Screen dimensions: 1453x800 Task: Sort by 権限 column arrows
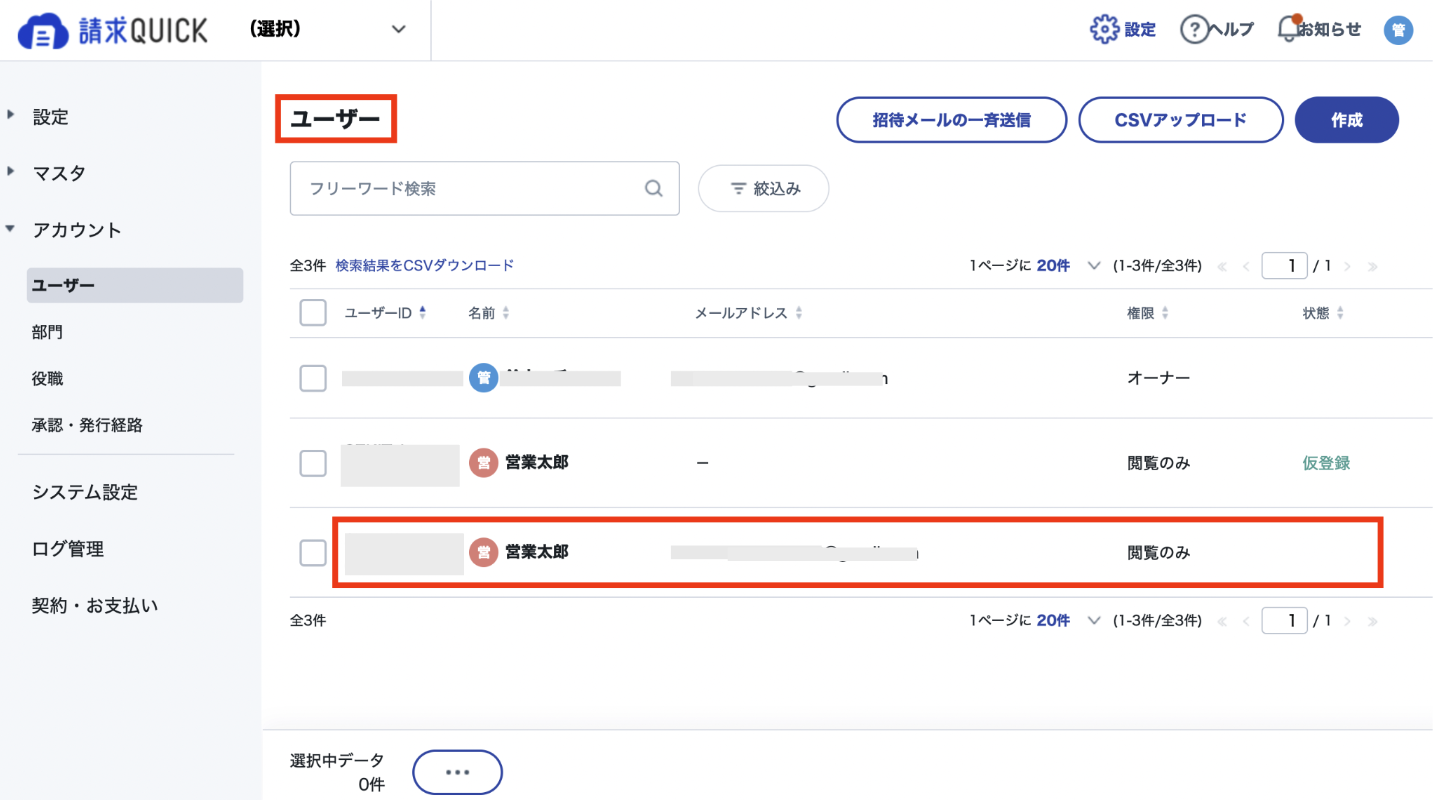[1165, 313]
